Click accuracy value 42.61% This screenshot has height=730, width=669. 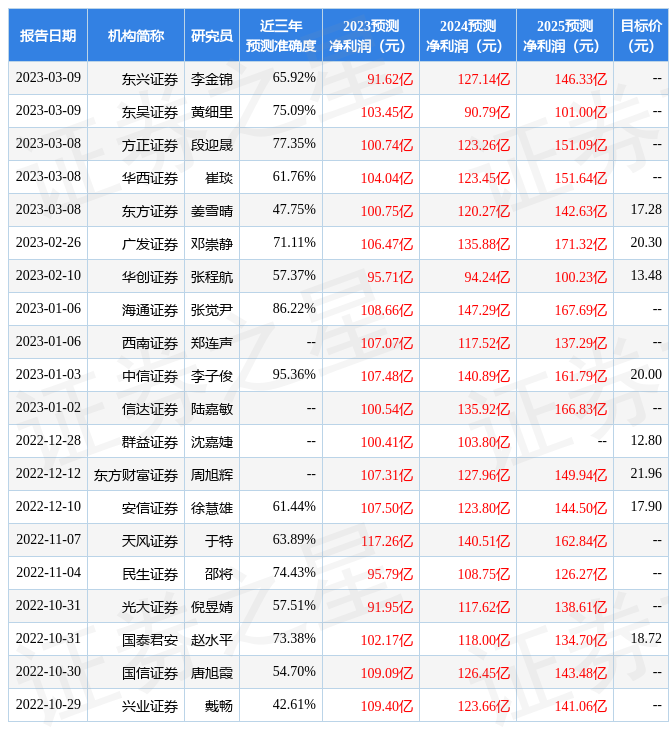[x=294, y=704]
